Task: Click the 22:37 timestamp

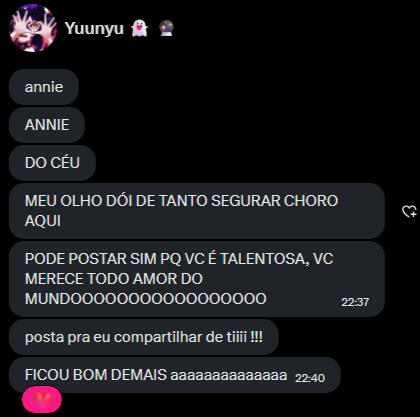Action: click(355, 302)
